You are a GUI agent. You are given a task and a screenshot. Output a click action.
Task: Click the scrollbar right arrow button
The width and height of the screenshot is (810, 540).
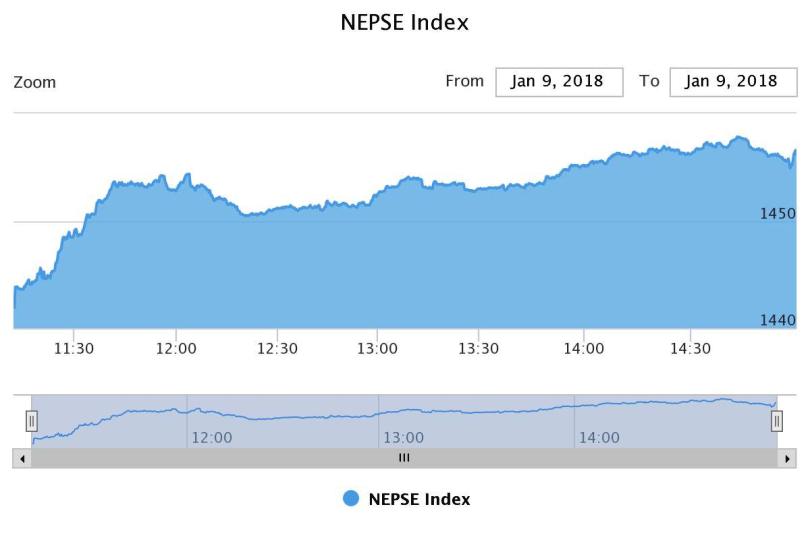click(788, 458)
